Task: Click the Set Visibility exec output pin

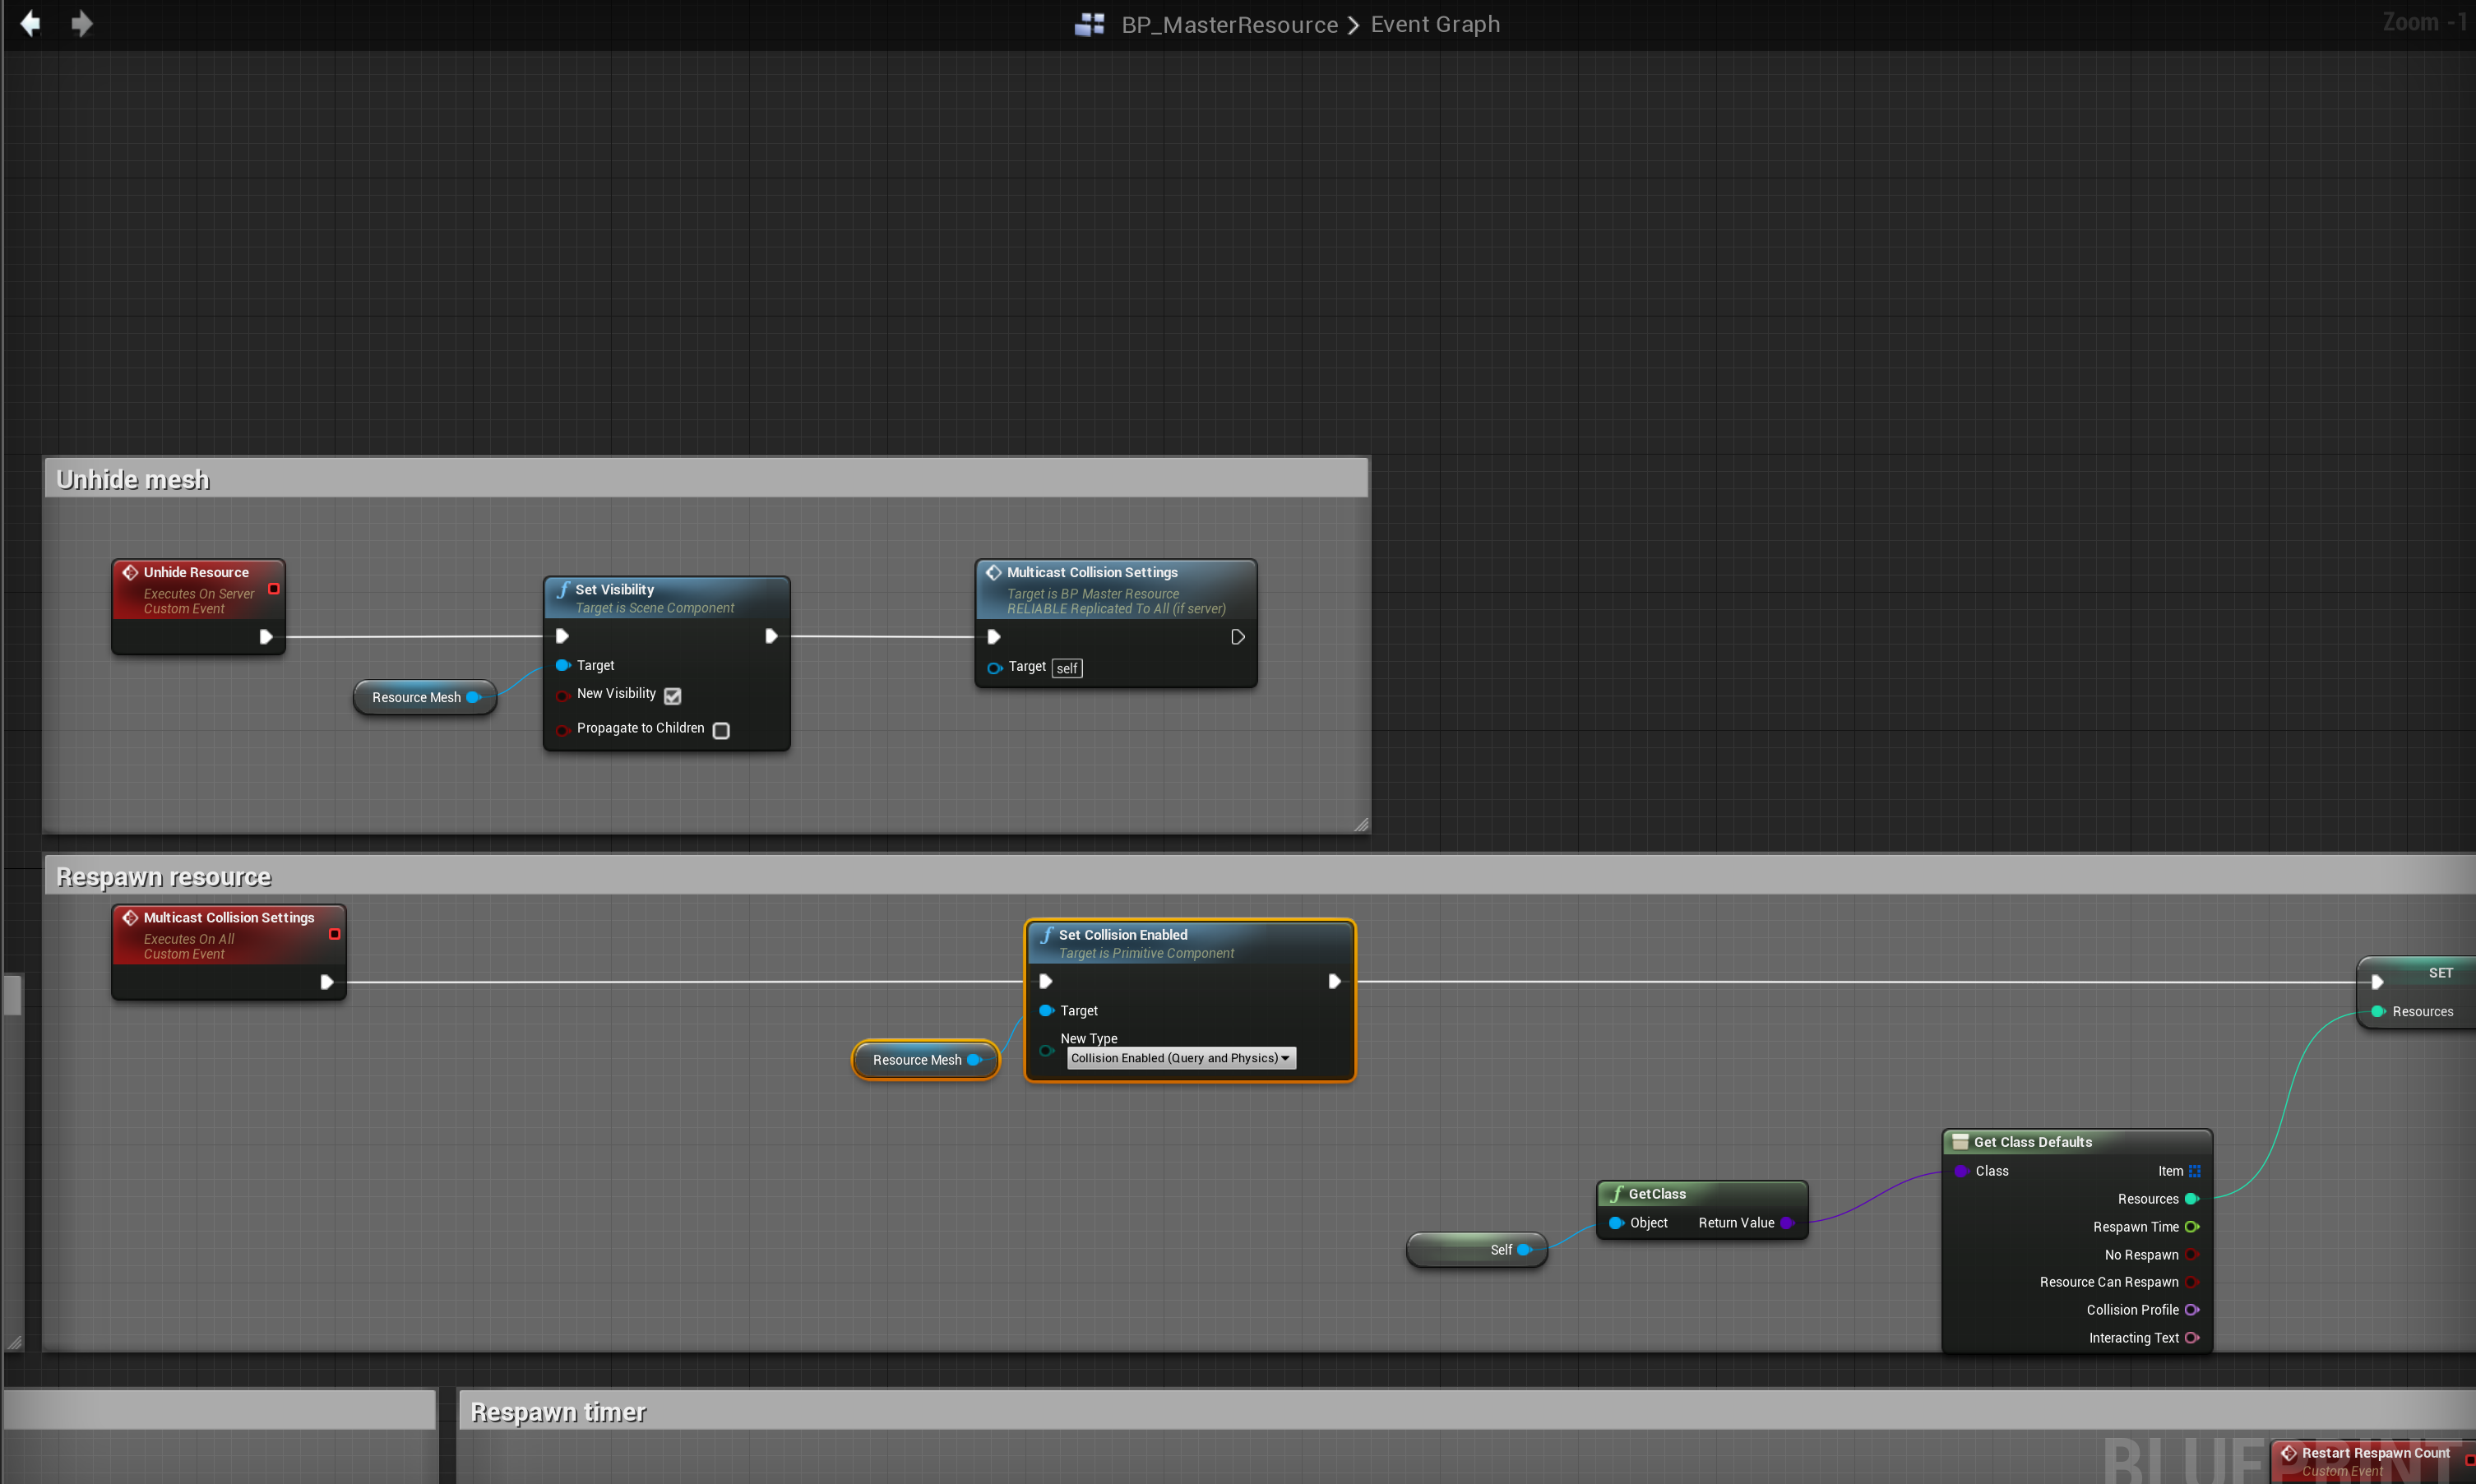Action: coord(771,636)
